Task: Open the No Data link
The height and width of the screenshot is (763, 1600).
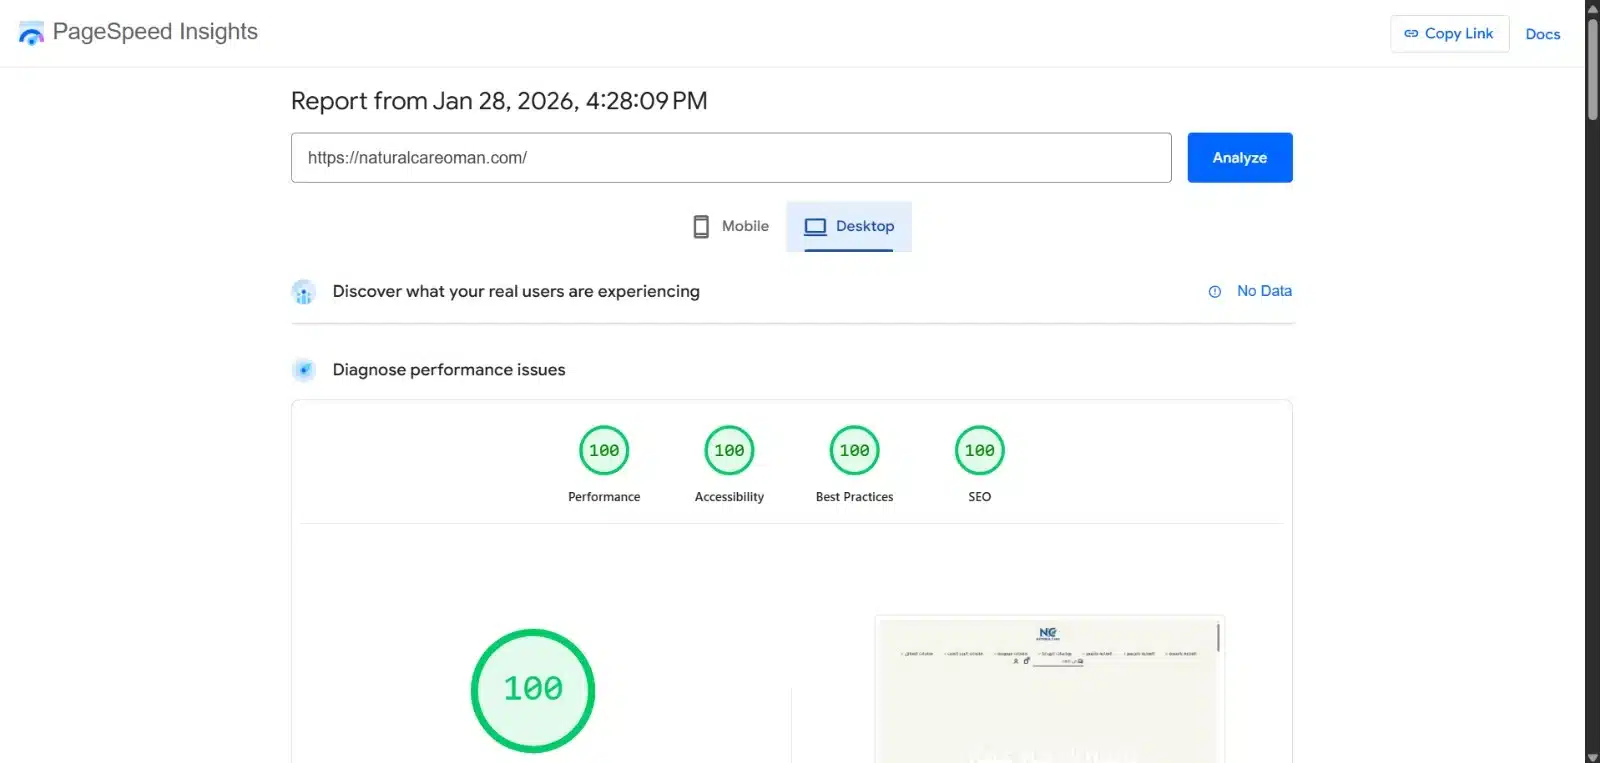Action: click(x=1264, y=291)
